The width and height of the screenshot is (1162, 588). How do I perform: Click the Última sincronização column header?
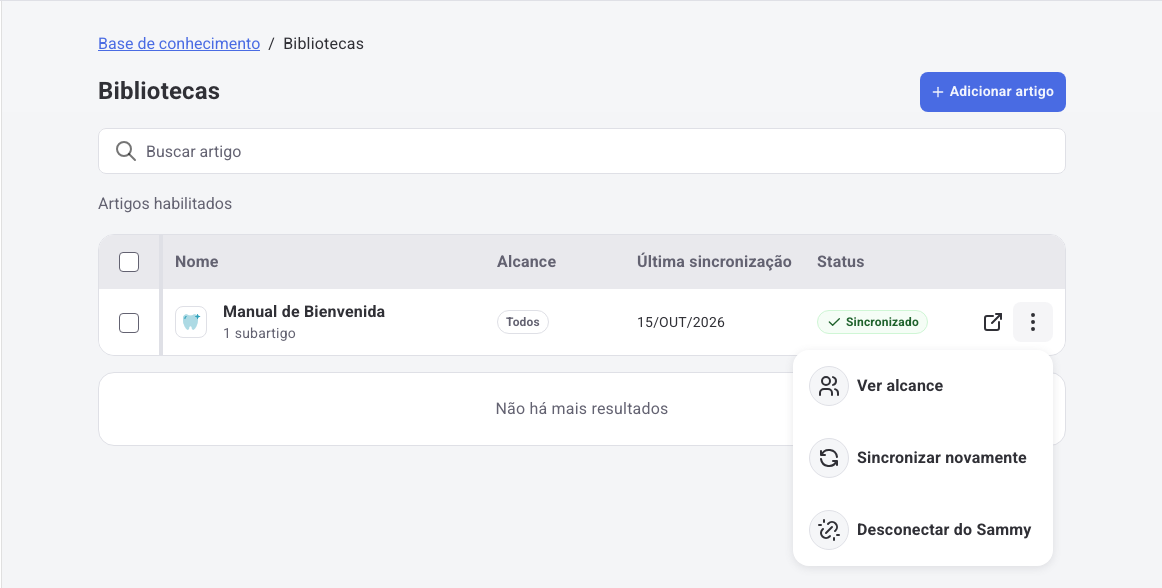click(714, 261)
